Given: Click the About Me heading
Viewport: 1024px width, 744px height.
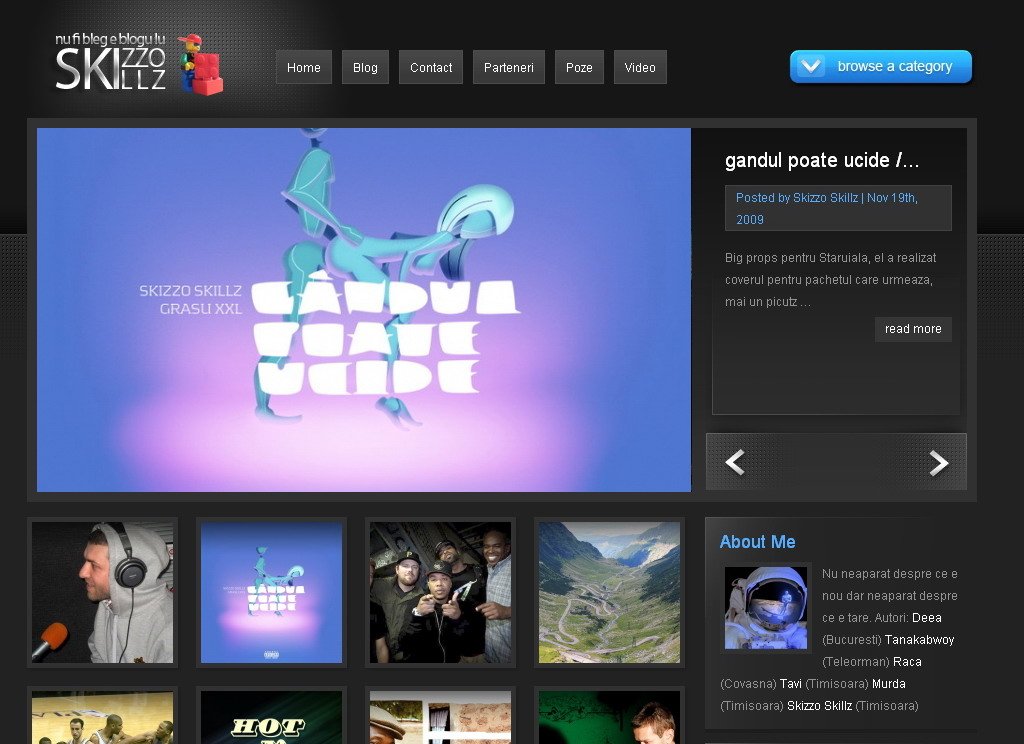Looking at the screenshot, I should 758,542.
